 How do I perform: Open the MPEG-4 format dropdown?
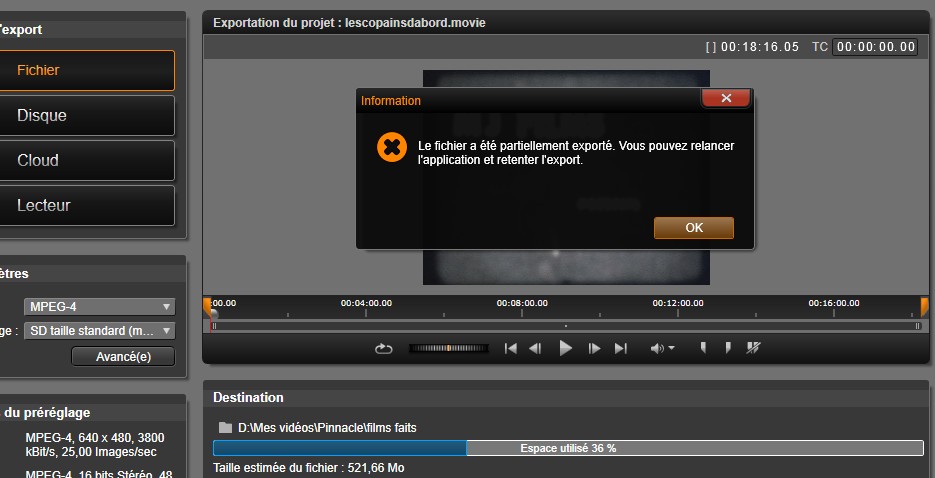click(100, 307)
